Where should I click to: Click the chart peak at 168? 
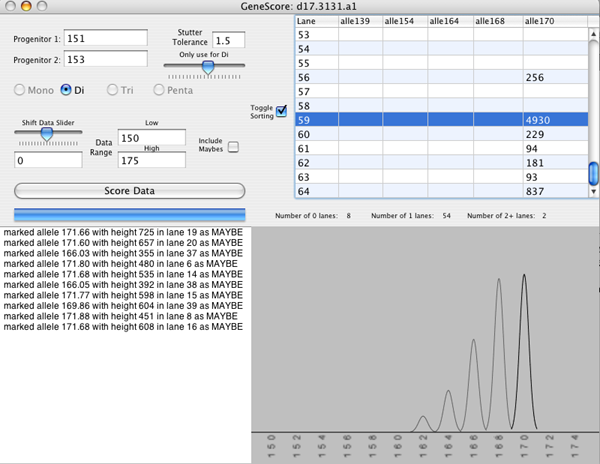click(x=499, y=354)
